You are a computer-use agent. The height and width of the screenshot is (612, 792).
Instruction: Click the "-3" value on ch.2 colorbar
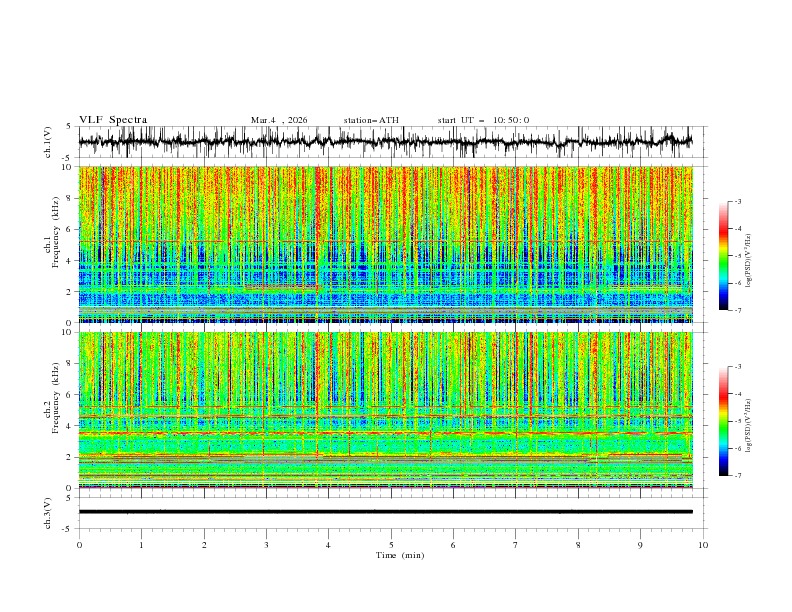click(x=738, y=367)
